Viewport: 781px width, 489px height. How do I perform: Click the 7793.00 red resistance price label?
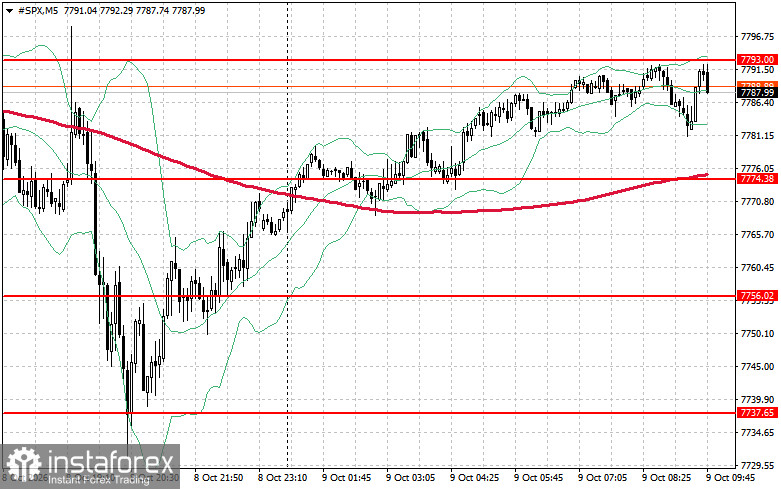click(757, 60)
